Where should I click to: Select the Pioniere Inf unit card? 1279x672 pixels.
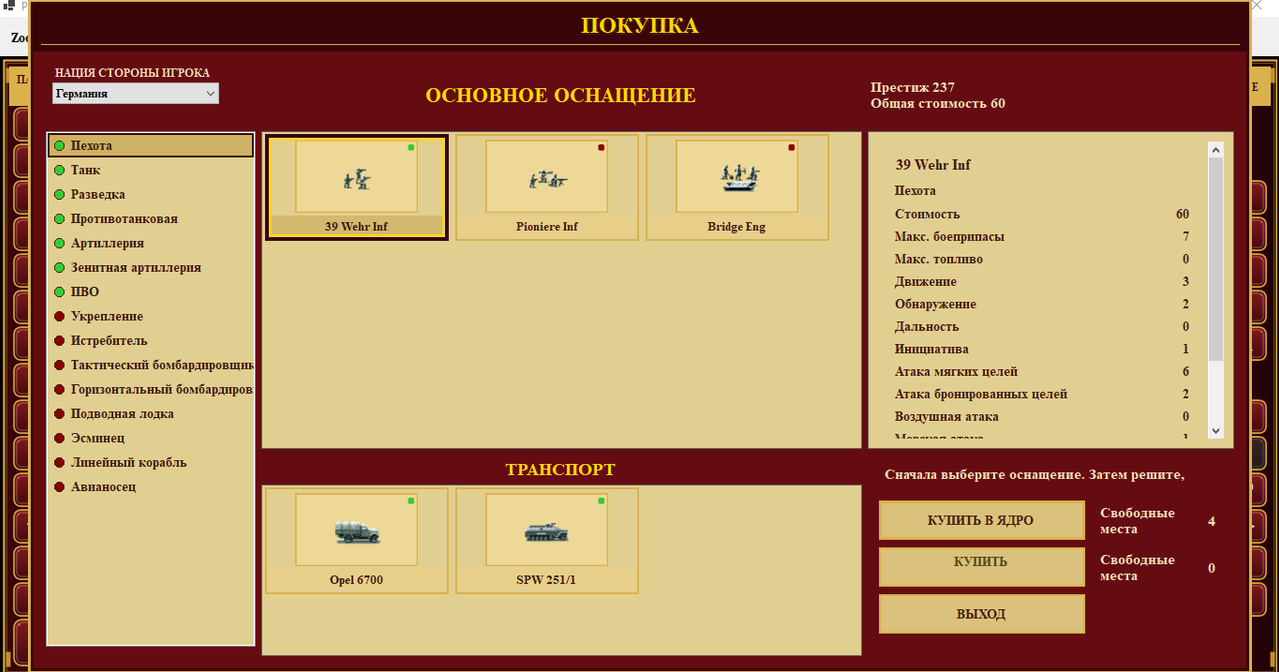(547, 188)
